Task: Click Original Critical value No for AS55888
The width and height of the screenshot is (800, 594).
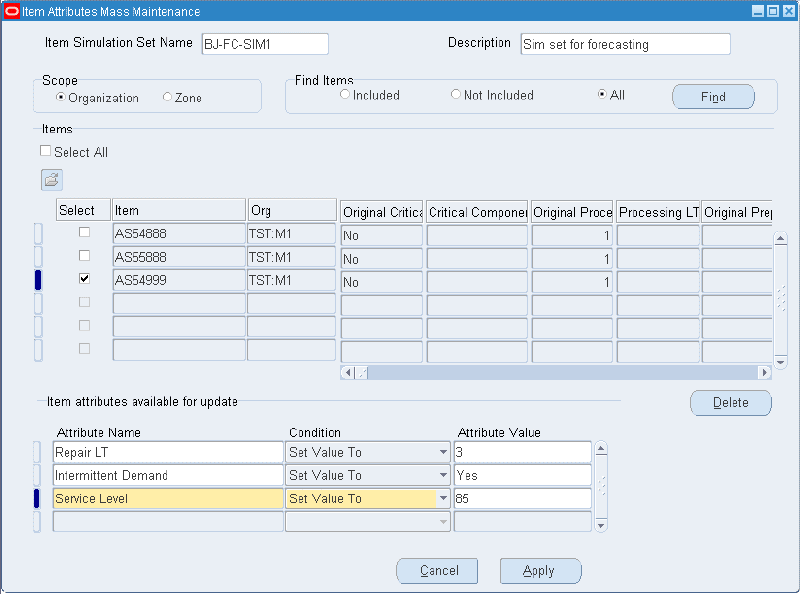Action: [382, 259]
